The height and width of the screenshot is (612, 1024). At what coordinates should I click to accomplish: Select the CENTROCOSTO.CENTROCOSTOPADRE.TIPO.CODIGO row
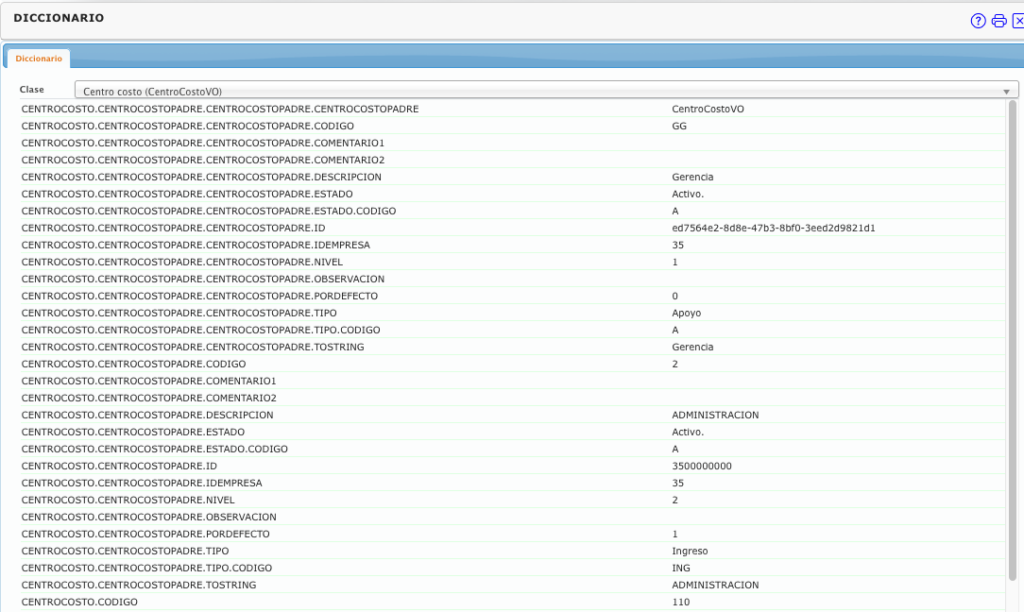tap(147, 568)
